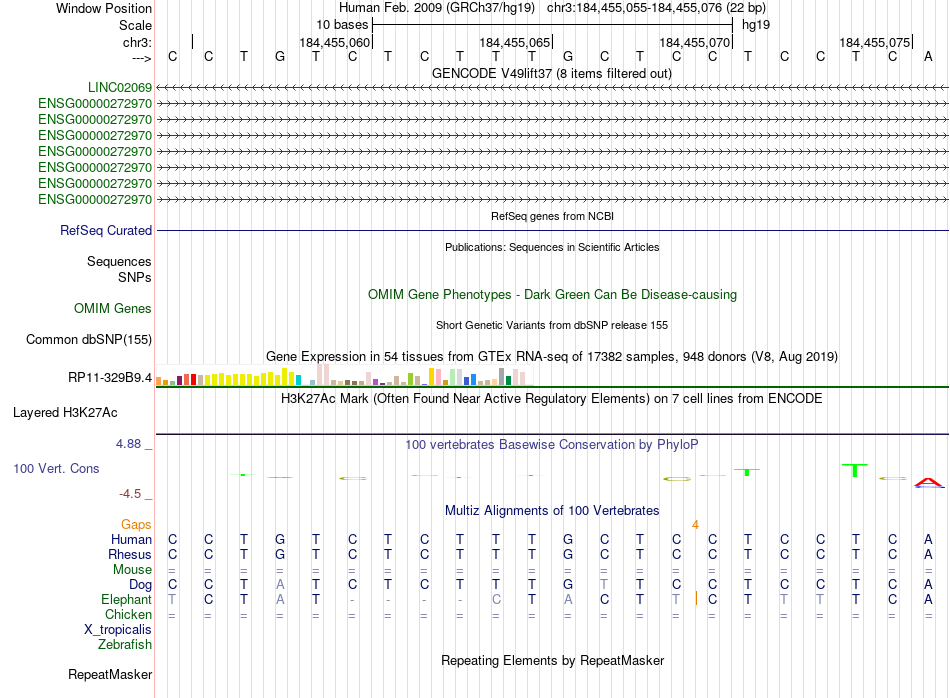This screenshot has height=698, width=950.
Task: Click the orange insertion bar in the Elephant row
Action: click(x=696, y=599)
